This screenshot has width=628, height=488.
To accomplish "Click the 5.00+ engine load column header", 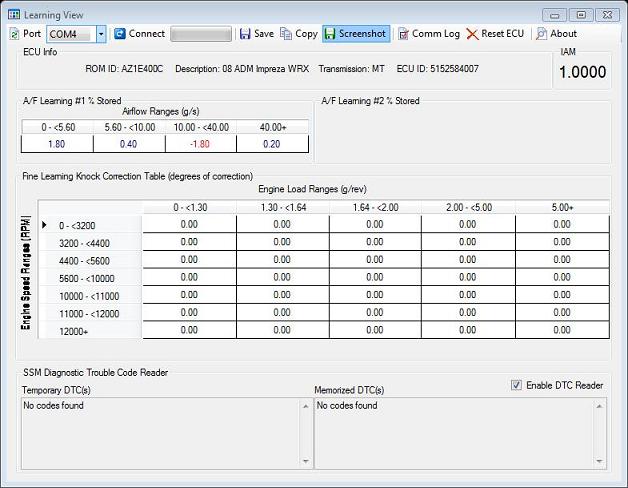I will 560,207.
